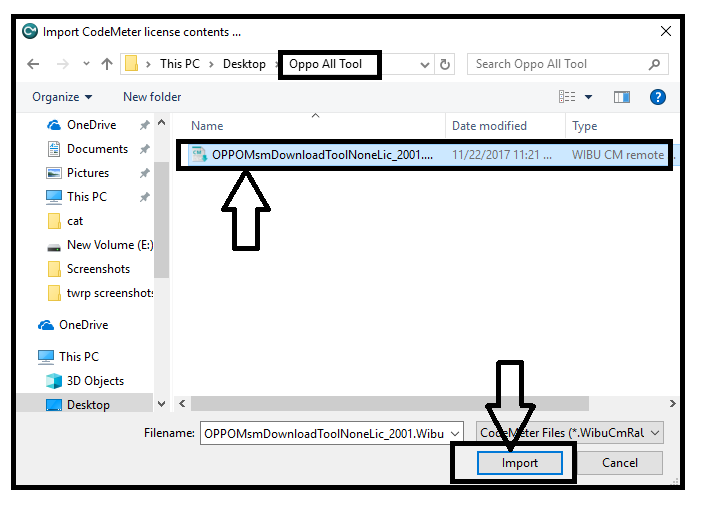This screenshot has width=701, height=514.
Task: Click the '11/22/2017 11:21' date cell
Action: pyautogui.click(x=502, y=155)
